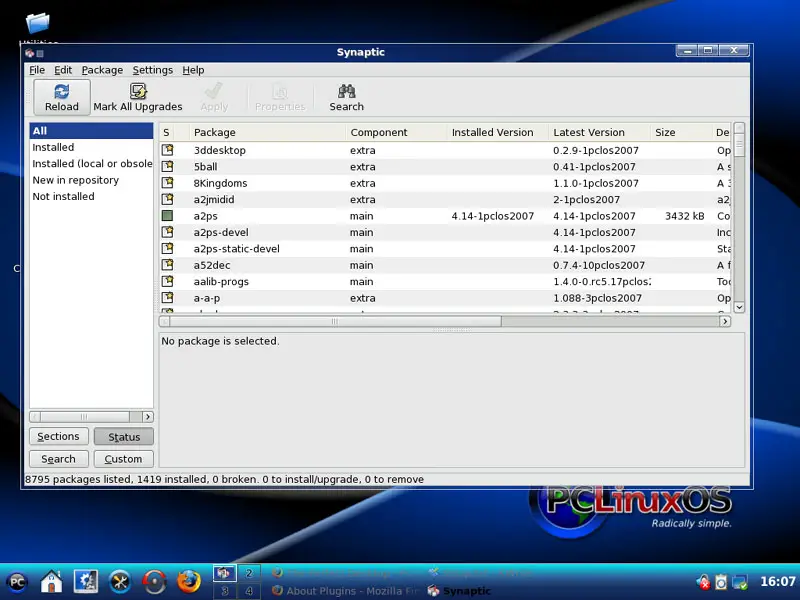This screenshot has width=800, height=600.
Task: Sort by the Component column header
Action: point(396,132)
